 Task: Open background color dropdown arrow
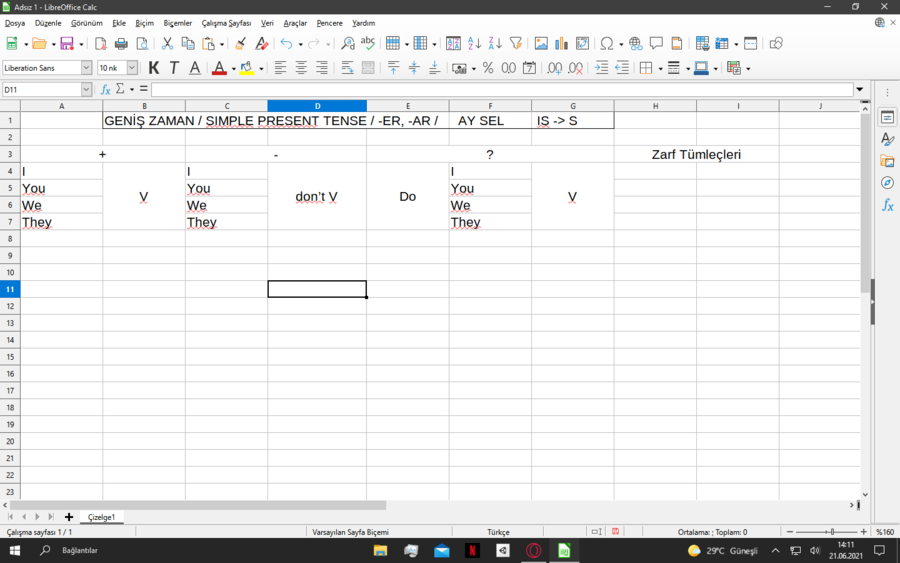pyautogui.click(x=261, y=69)
